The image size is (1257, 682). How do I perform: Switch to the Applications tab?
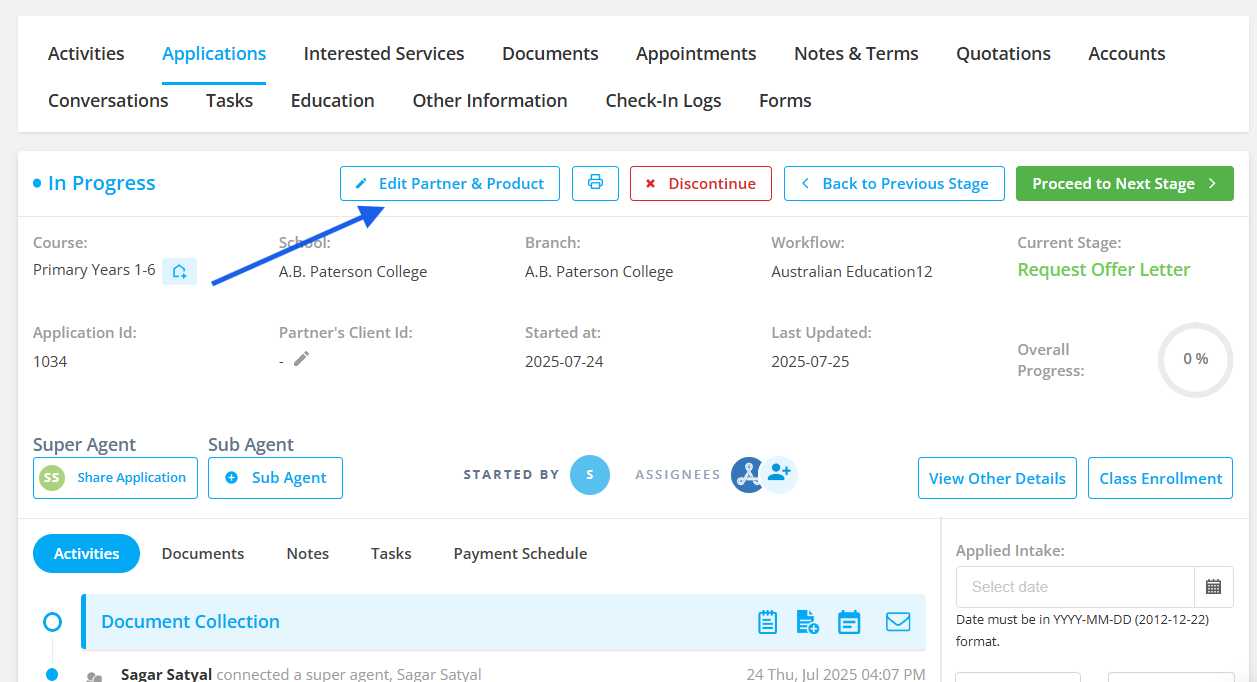[214, 54]
